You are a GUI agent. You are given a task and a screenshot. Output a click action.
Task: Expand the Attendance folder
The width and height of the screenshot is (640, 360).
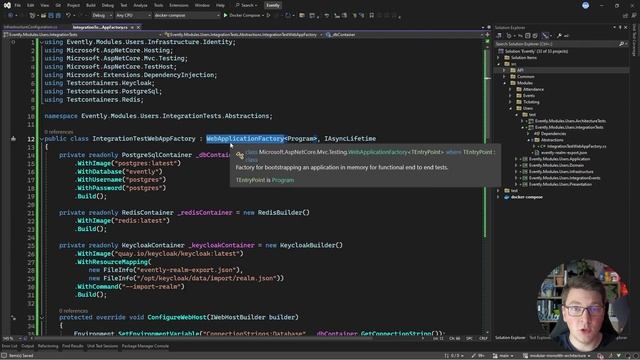(x=510, y=89)
